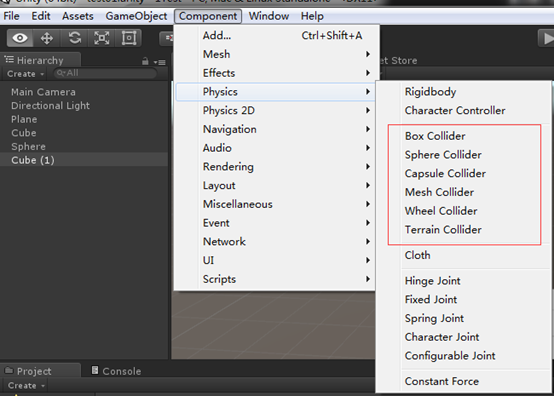Image resolution: width=554 pixels, height=396 pixels.
Task: Select Sphere in Hierarchy
Action: point(84,147)
